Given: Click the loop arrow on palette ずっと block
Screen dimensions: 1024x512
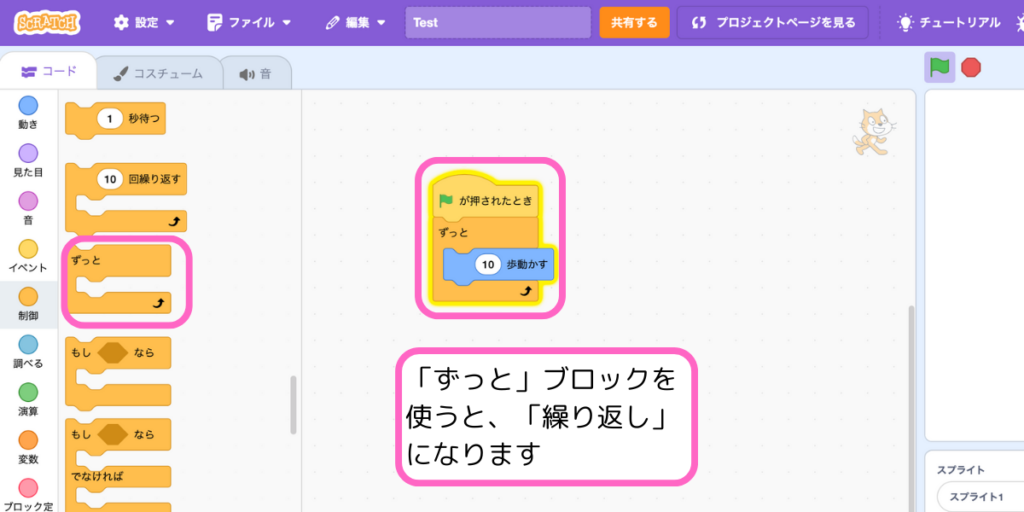Looking at the screenshot, I should (159, 304).
